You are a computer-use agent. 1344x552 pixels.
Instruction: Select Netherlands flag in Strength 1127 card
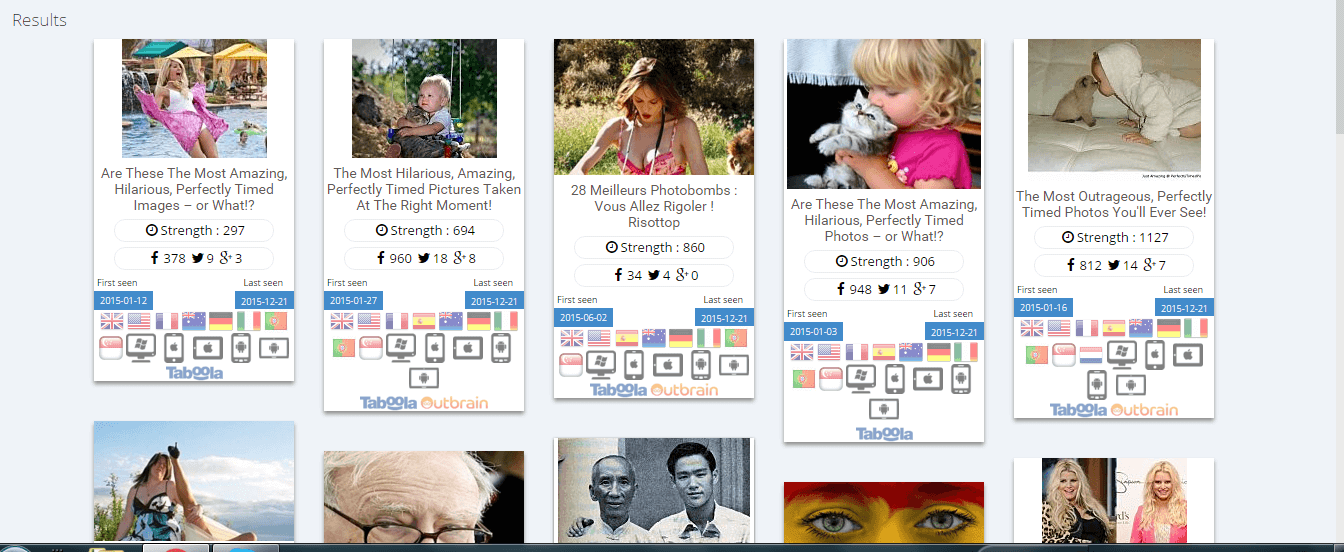1091,355
